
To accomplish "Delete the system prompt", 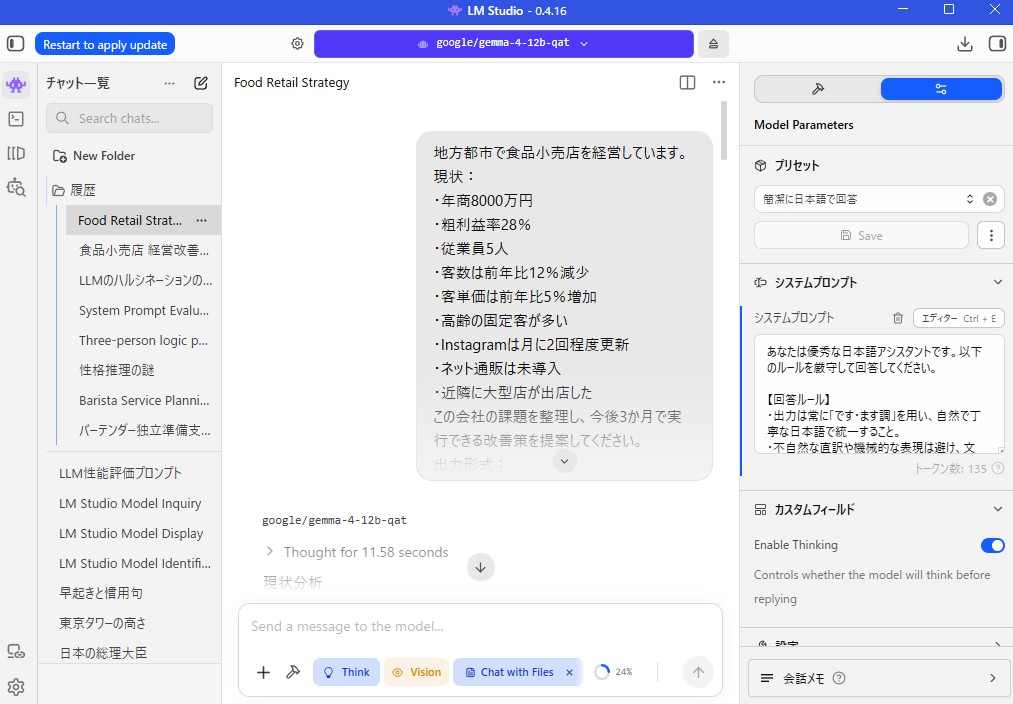I will pyautogui.click(x=897, y=318).
